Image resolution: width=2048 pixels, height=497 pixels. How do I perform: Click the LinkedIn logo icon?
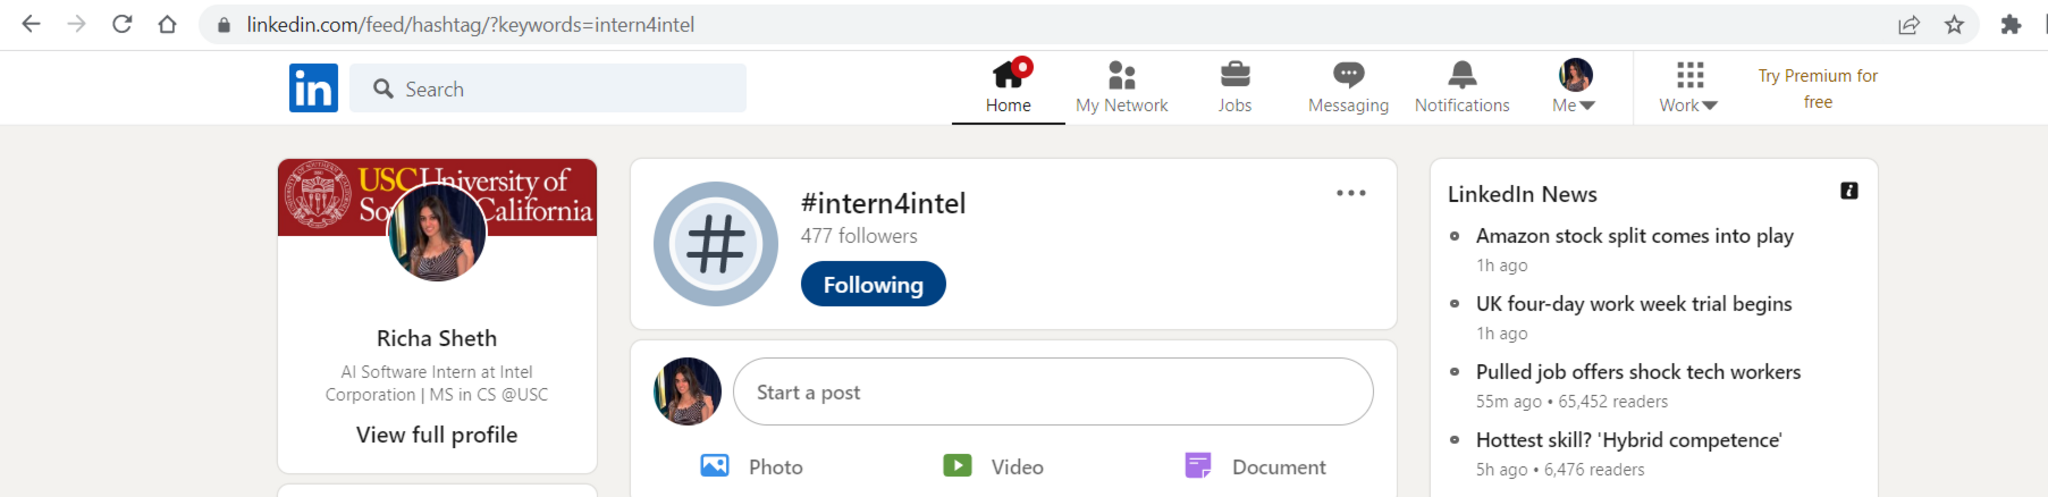pos(313,88)
